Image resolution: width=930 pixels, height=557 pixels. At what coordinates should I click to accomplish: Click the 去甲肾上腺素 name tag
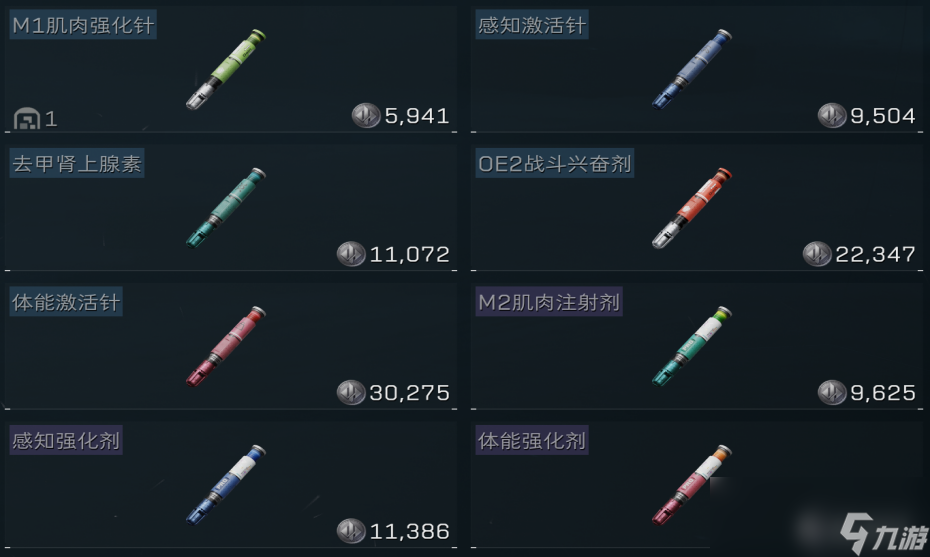coord(77,163)
